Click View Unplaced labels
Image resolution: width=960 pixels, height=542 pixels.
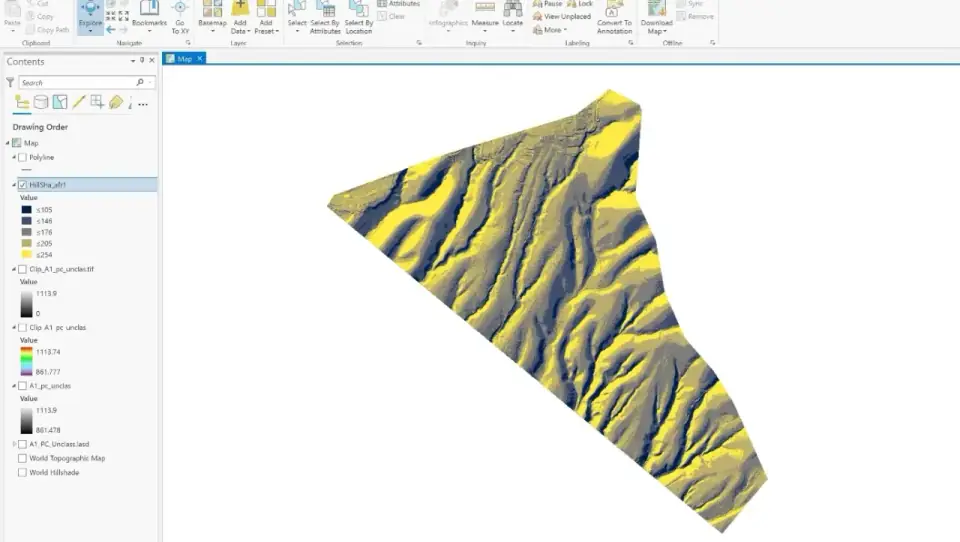click(x=561, y=17)
